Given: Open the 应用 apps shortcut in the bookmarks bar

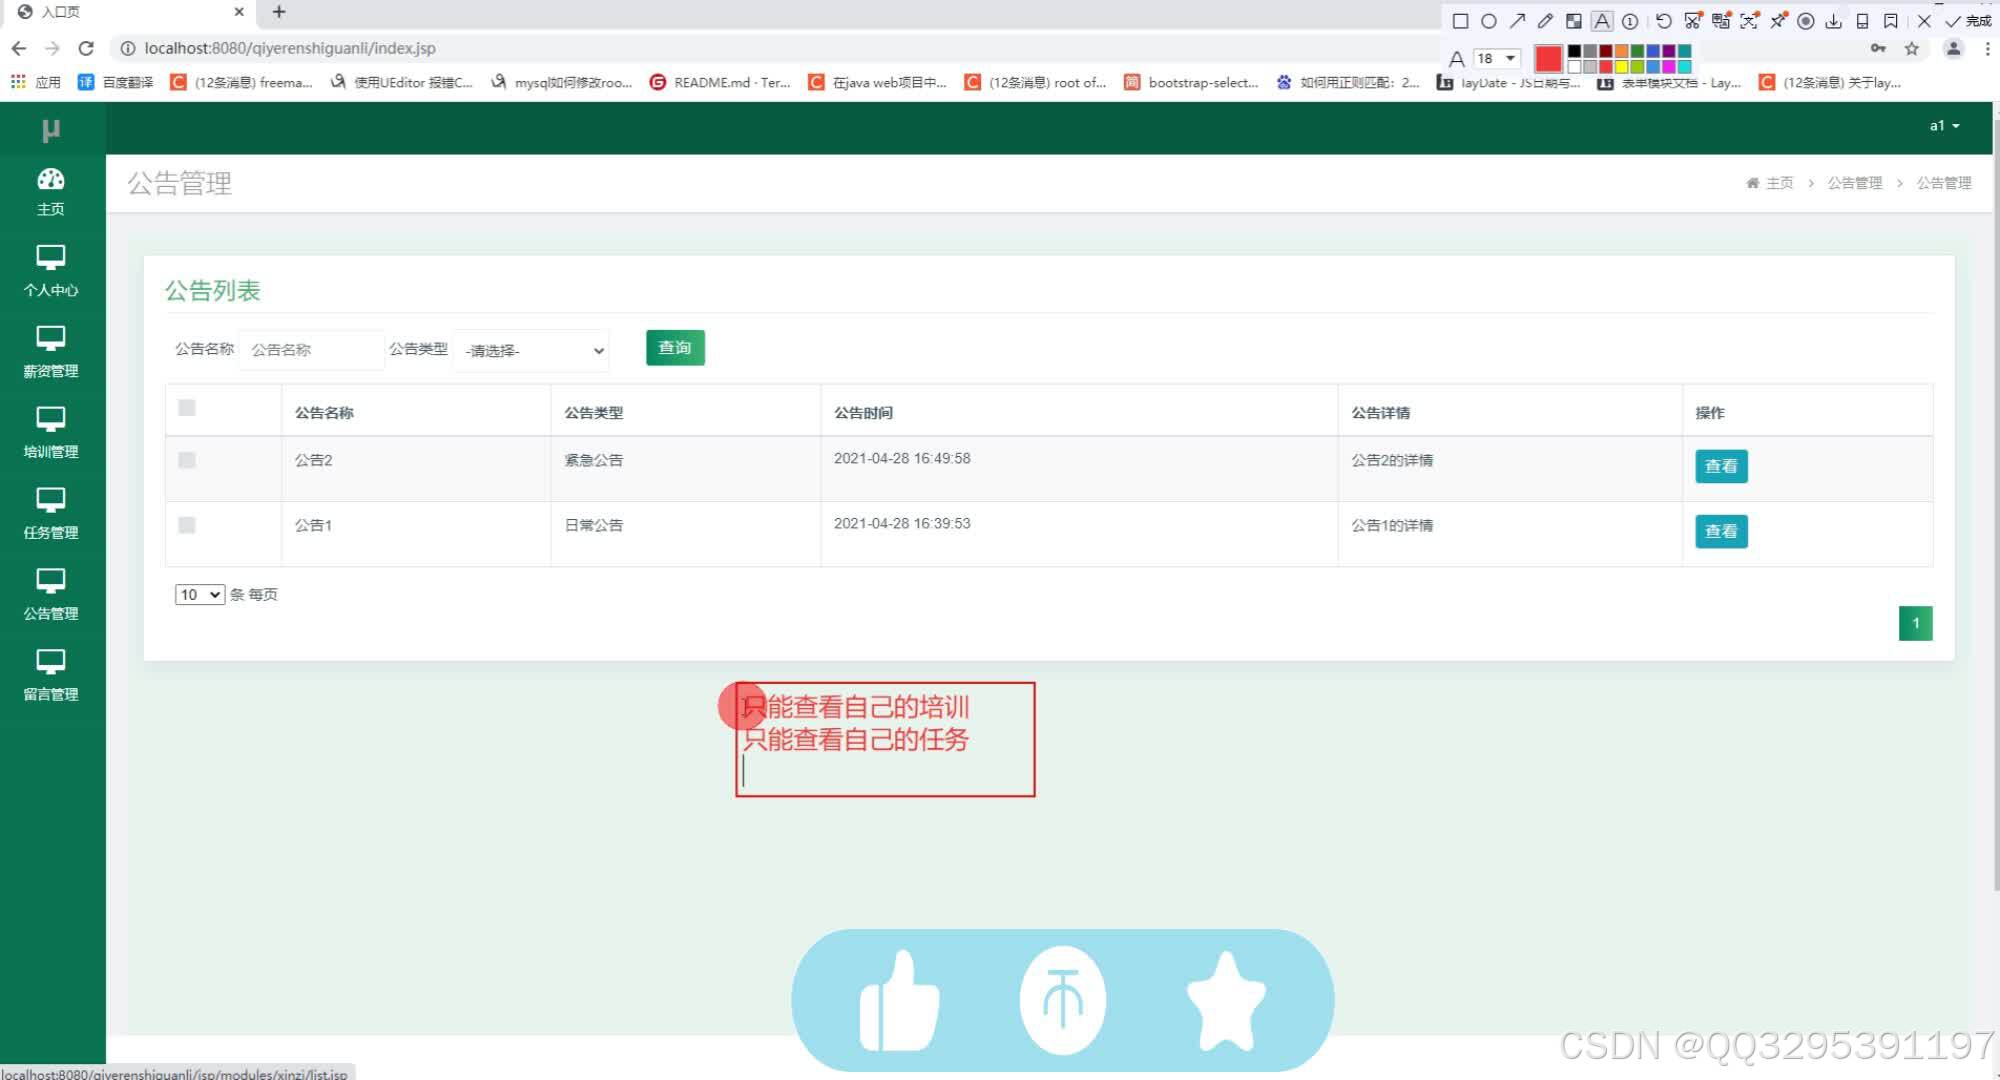Looking at the screenshot, I should [x=36, y=82].
